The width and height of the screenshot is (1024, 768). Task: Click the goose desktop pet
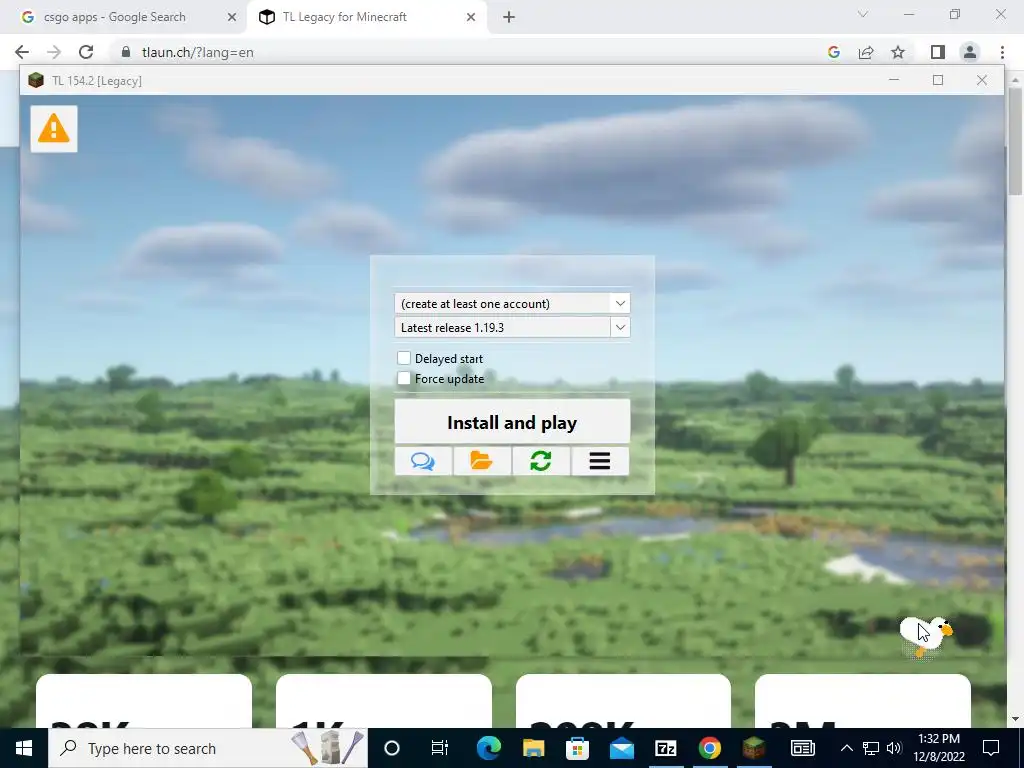926,635
